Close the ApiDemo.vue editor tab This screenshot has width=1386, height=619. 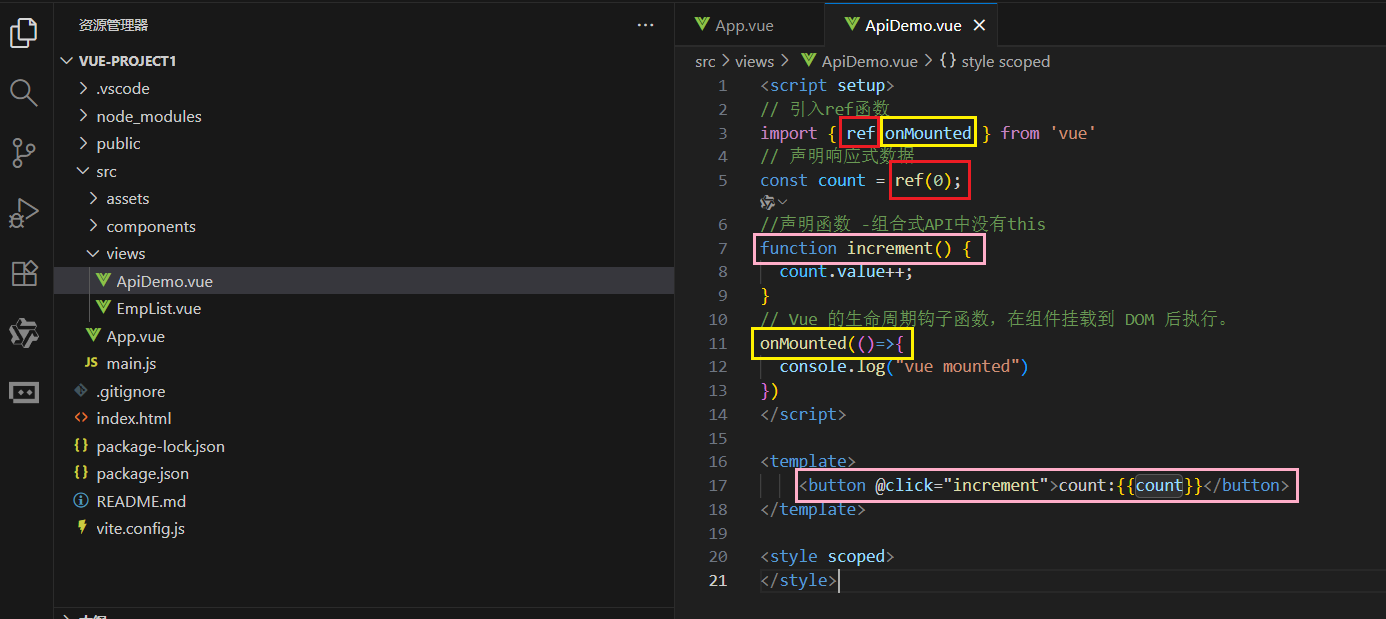pos(979,25)
